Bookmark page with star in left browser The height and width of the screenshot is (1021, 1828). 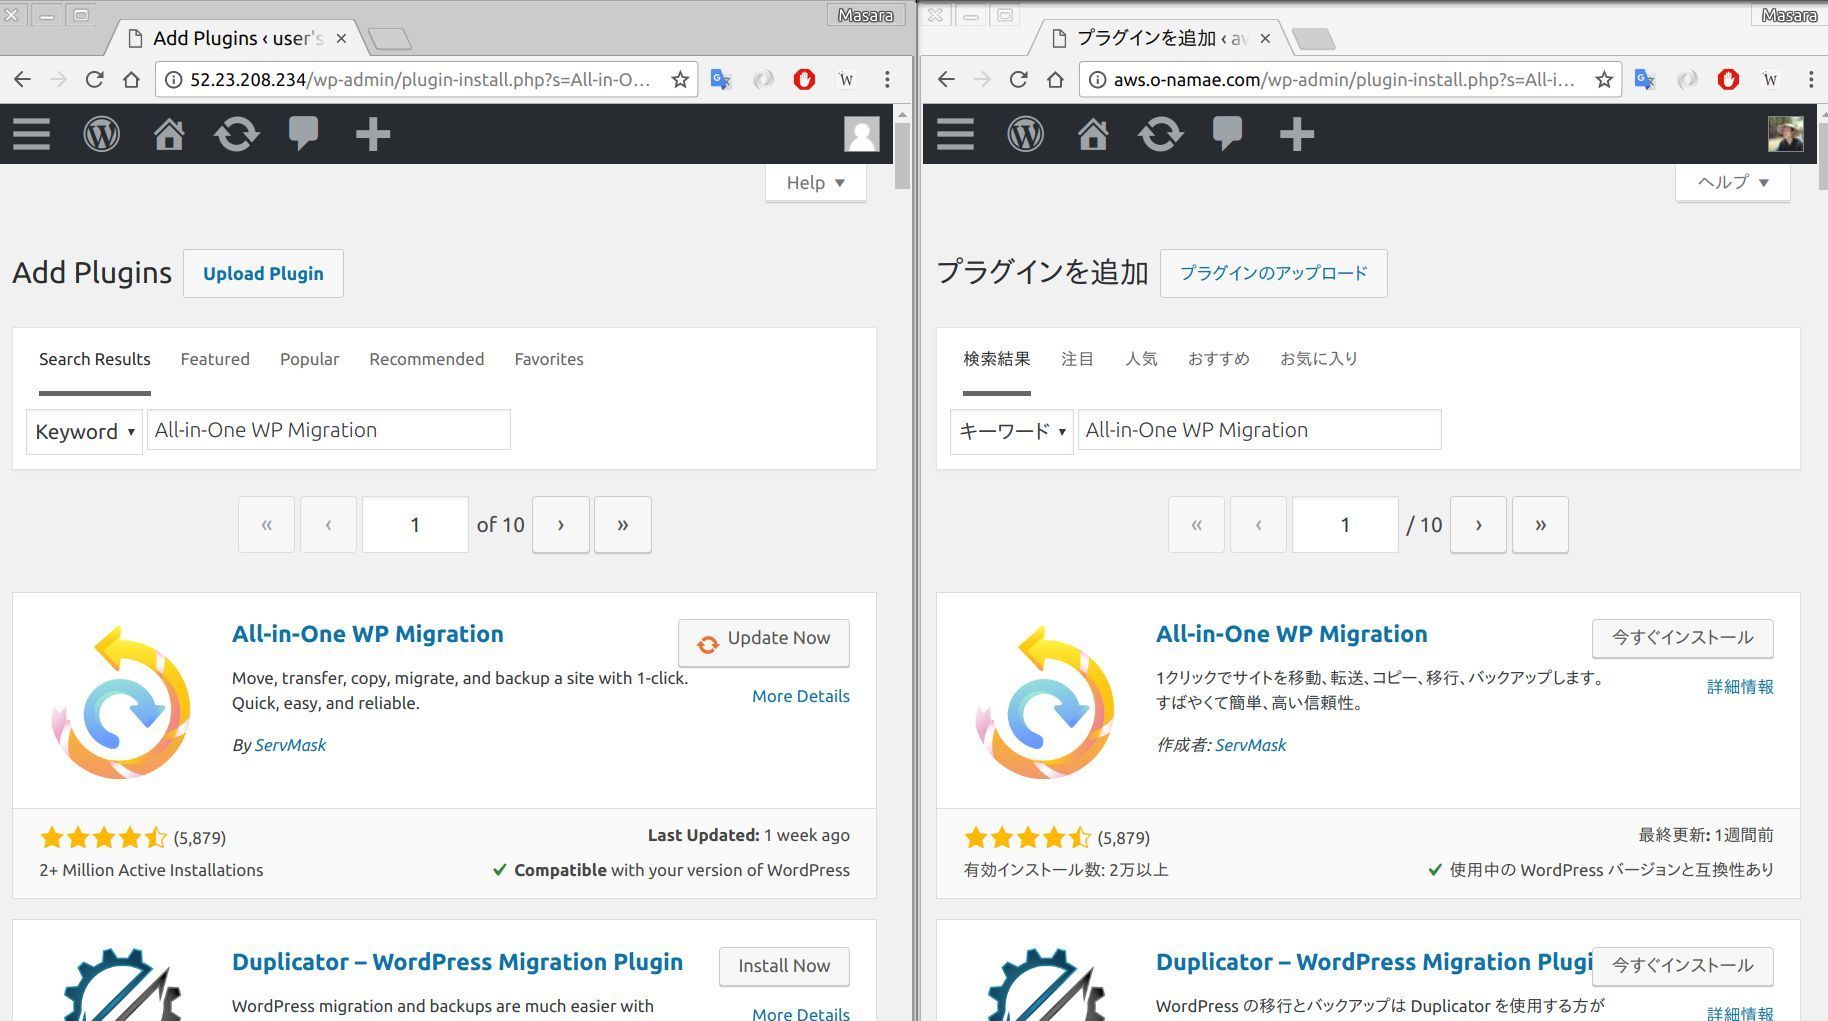click(x=680, y=79)
